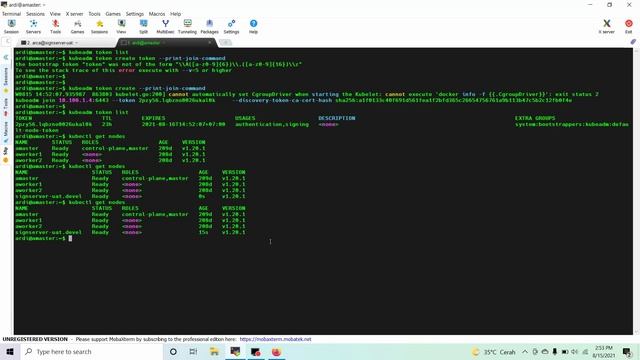Open the Tools side panel tab
The width and height of the screenshot is (640, 360).
(6, 107)
